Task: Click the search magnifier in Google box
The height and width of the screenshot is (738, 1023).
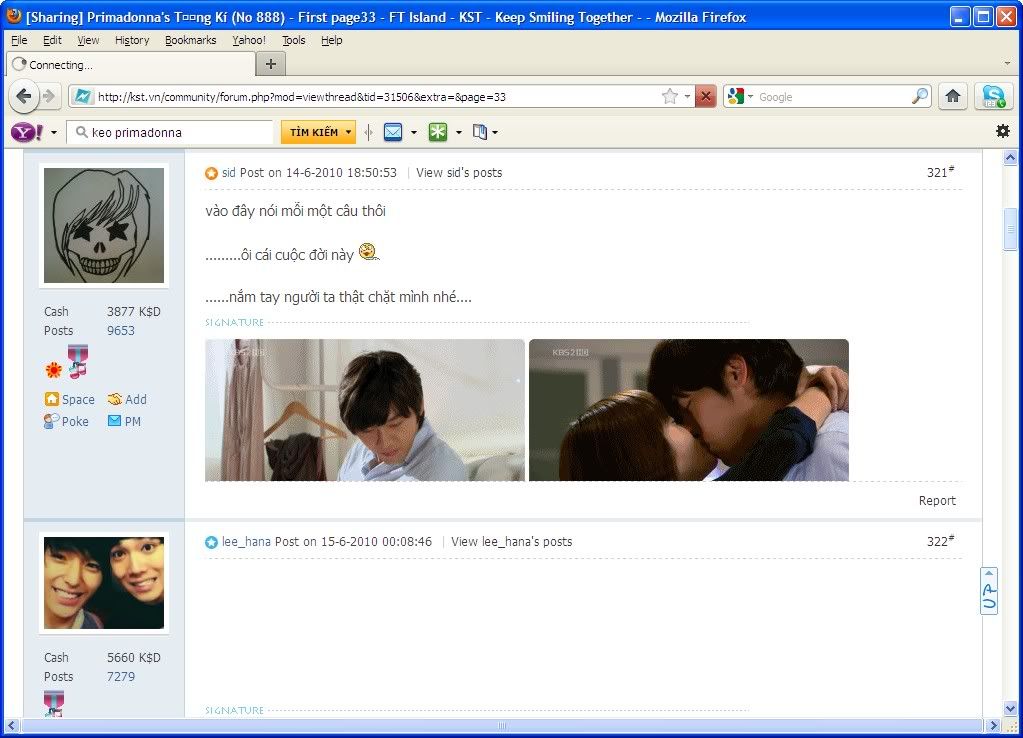Action: coord(919,97)
